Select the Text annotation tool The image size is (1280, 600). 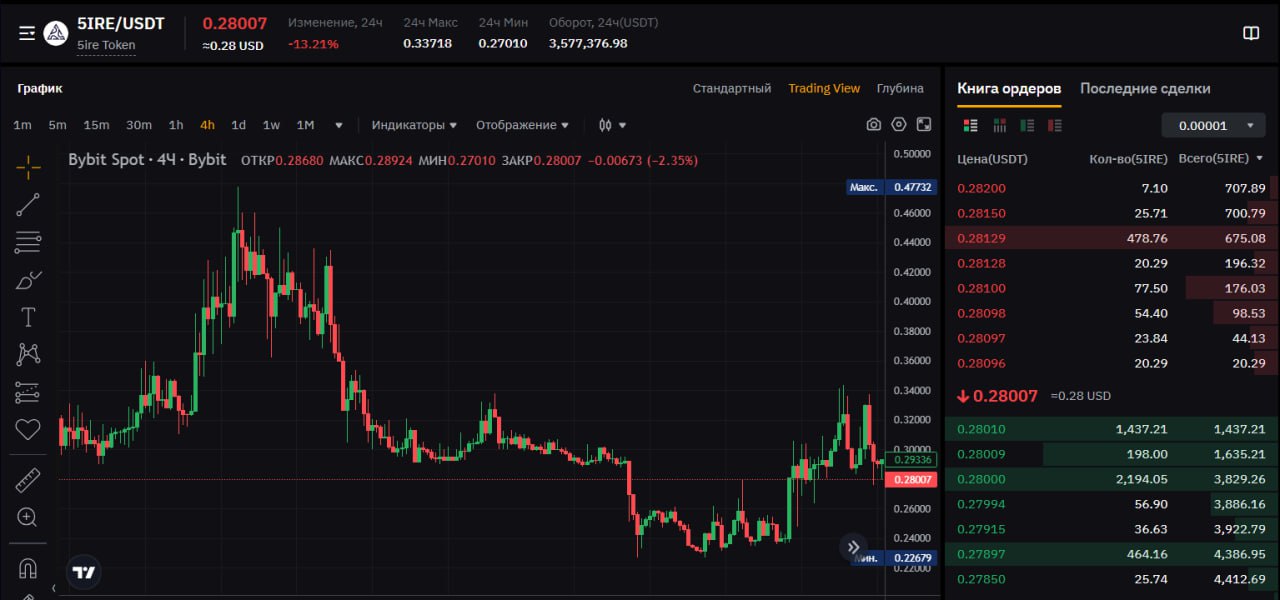(x=28, y=317)
